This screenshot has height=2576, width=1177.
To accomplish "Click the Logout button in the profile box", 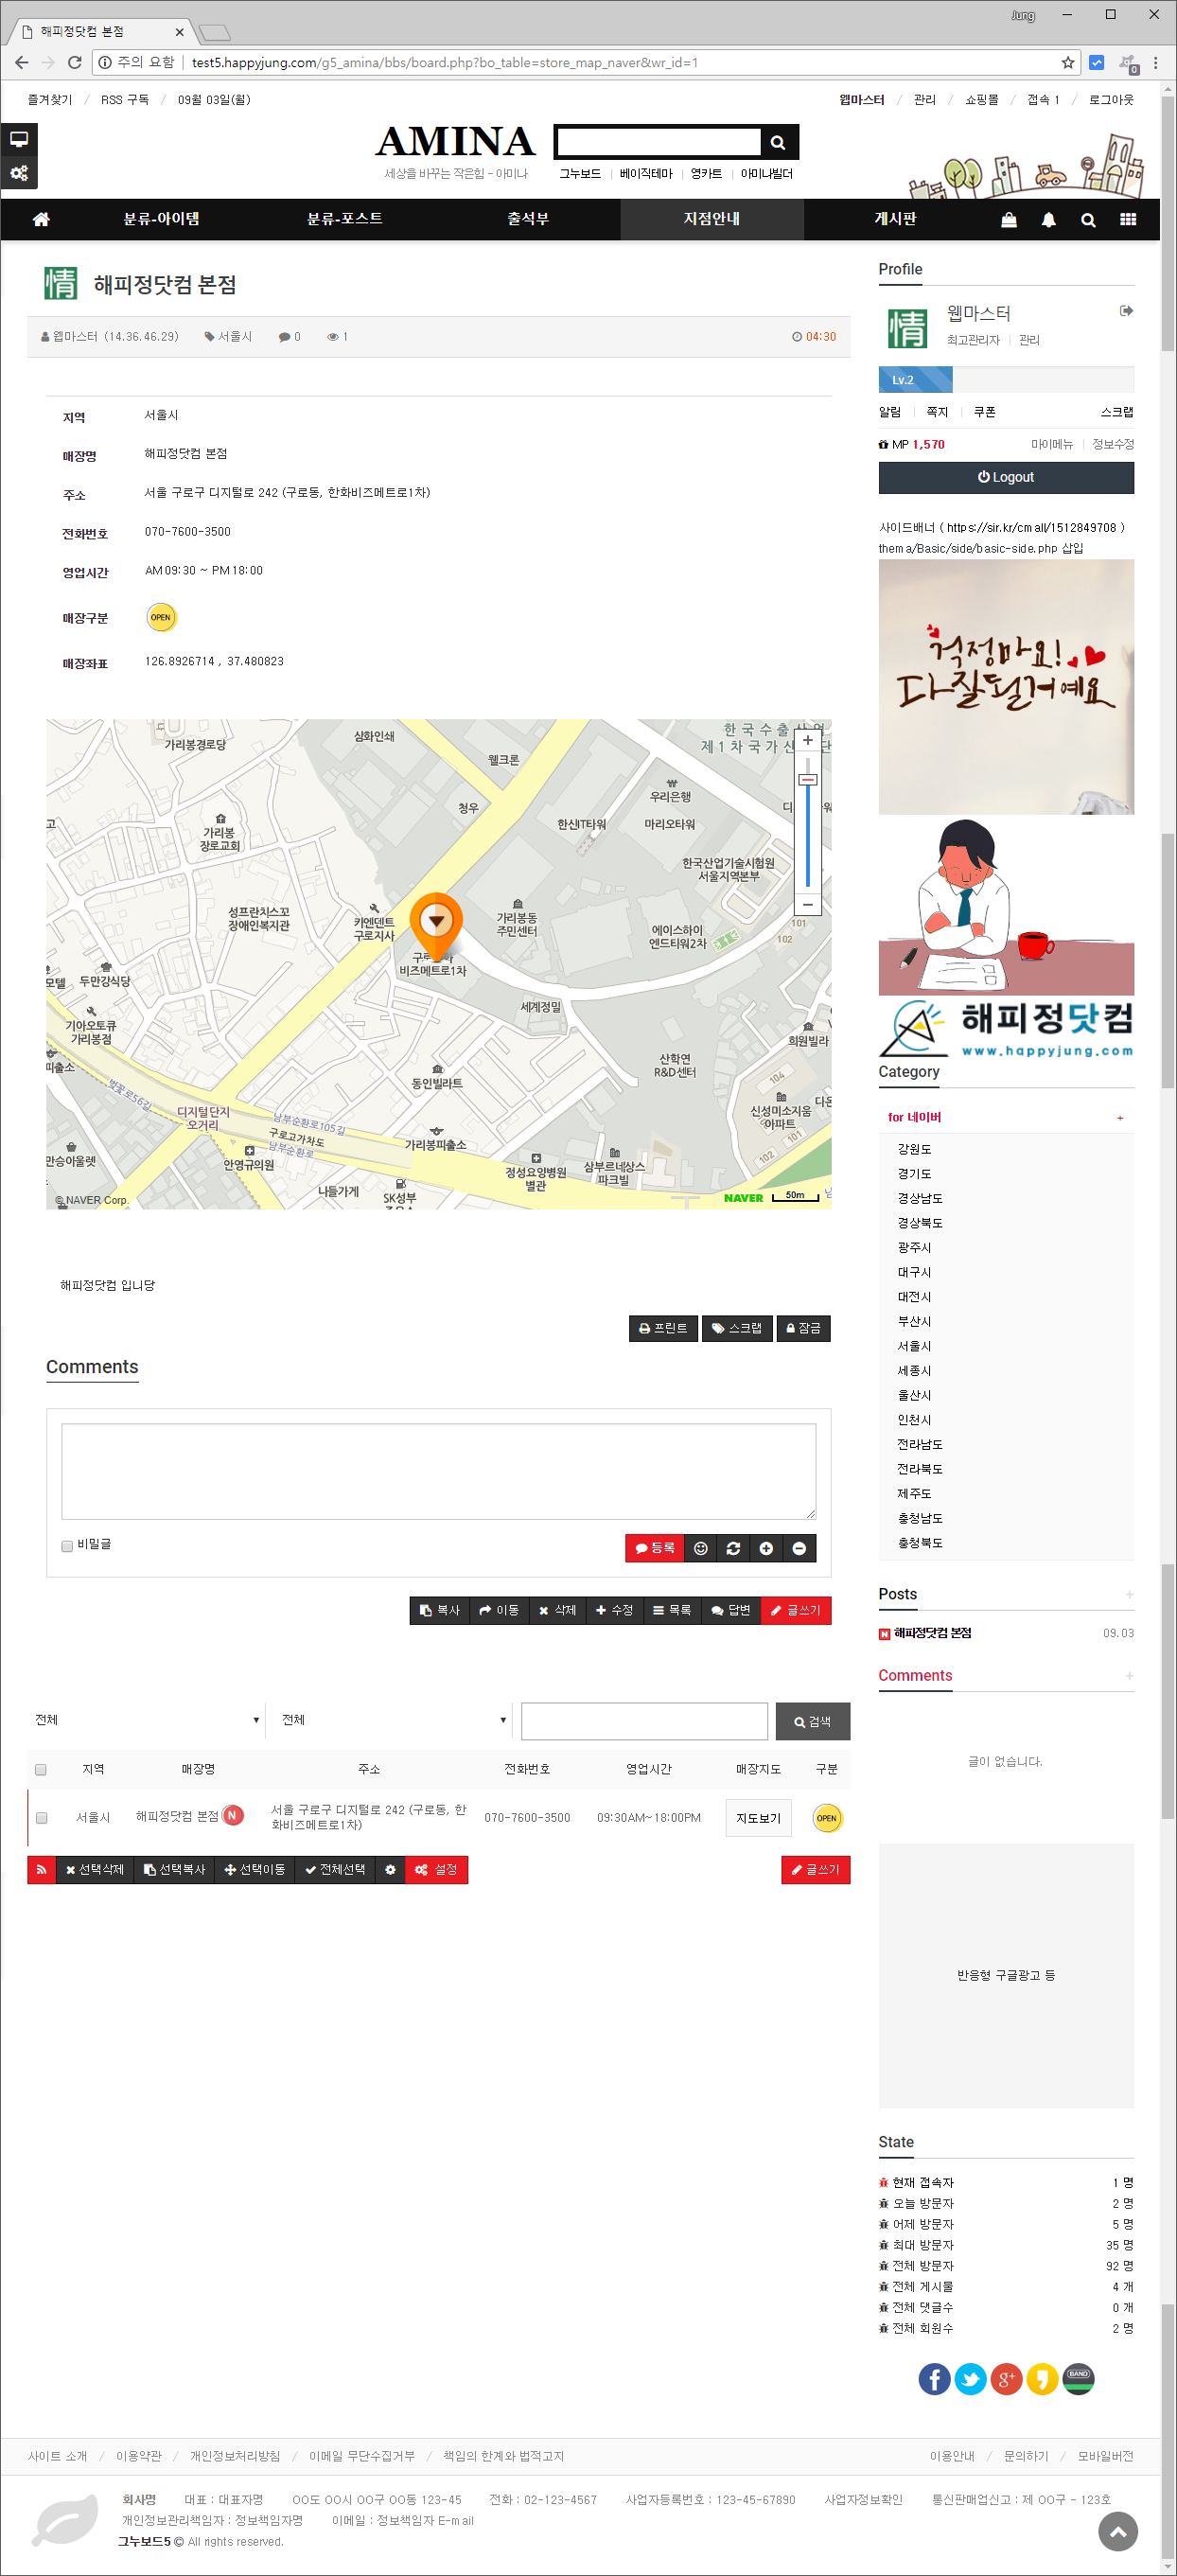I will (x=1006, y=477).
